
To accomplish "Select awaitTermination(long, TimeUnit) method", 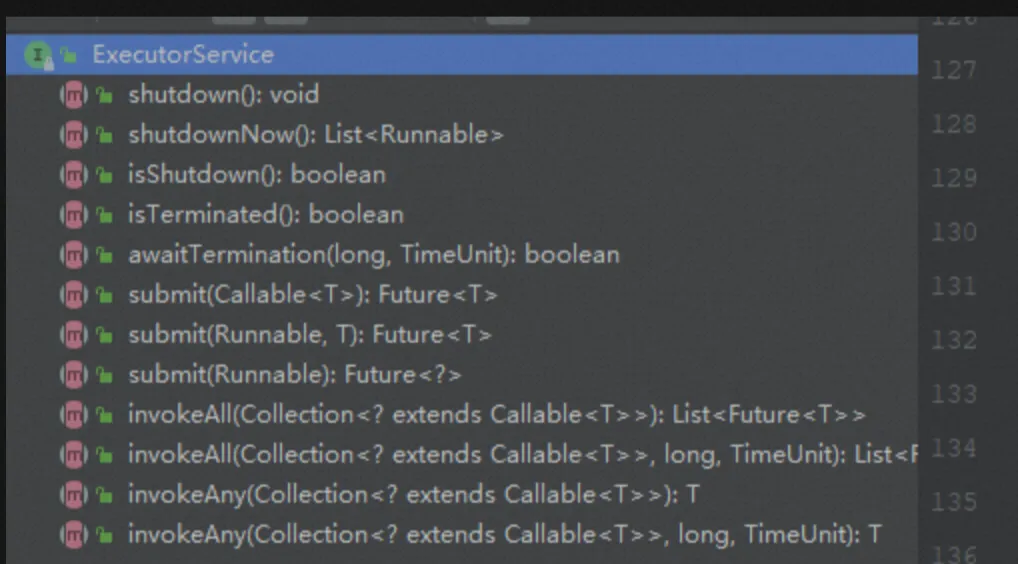I will tap(373, 255).
